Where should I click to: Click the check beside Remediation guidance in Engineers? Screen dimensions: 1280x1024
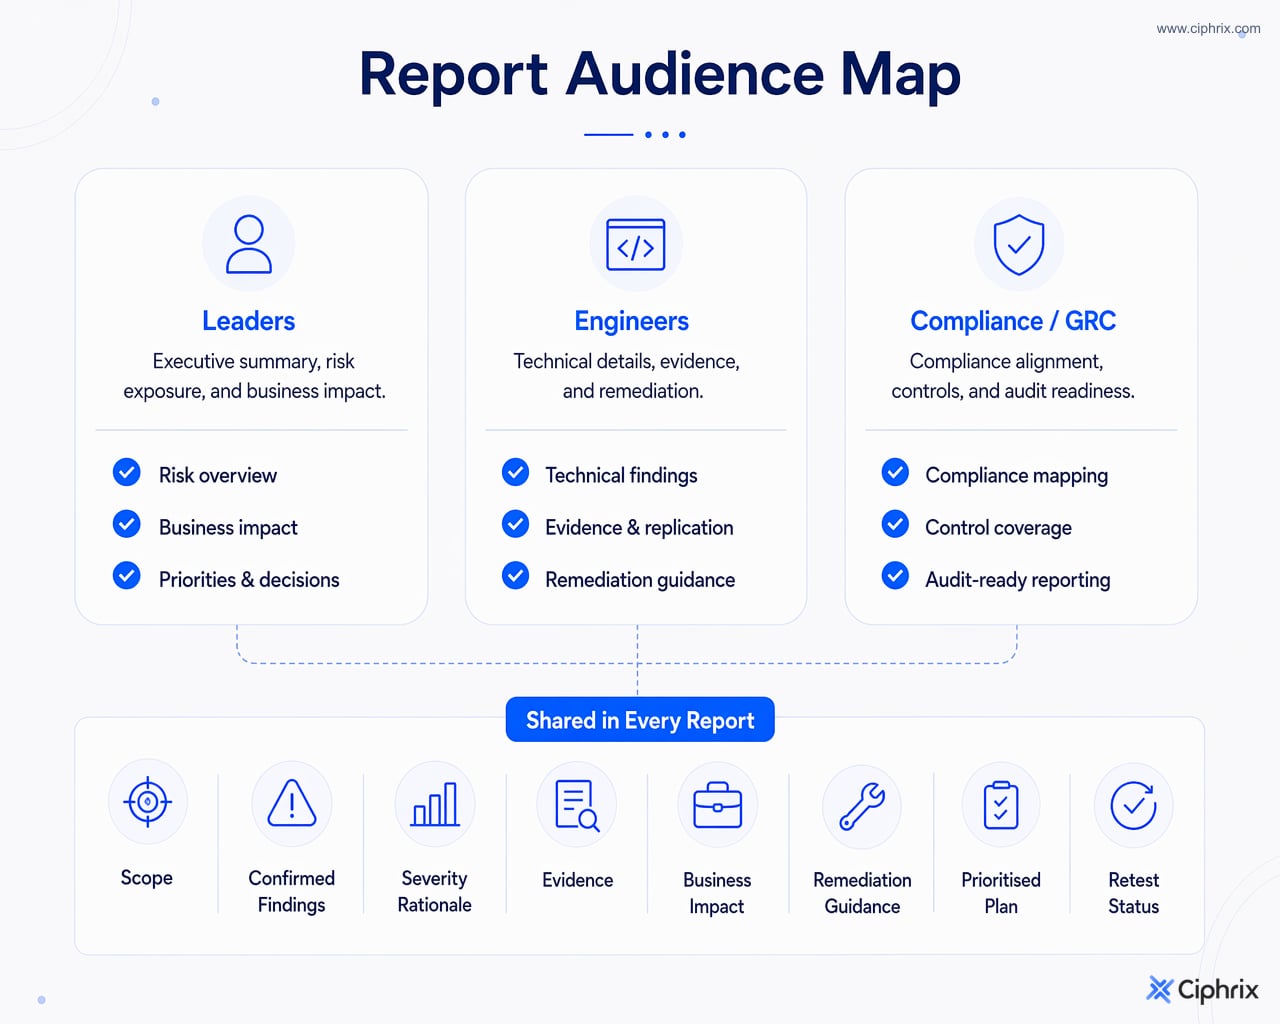click(516, 576)
